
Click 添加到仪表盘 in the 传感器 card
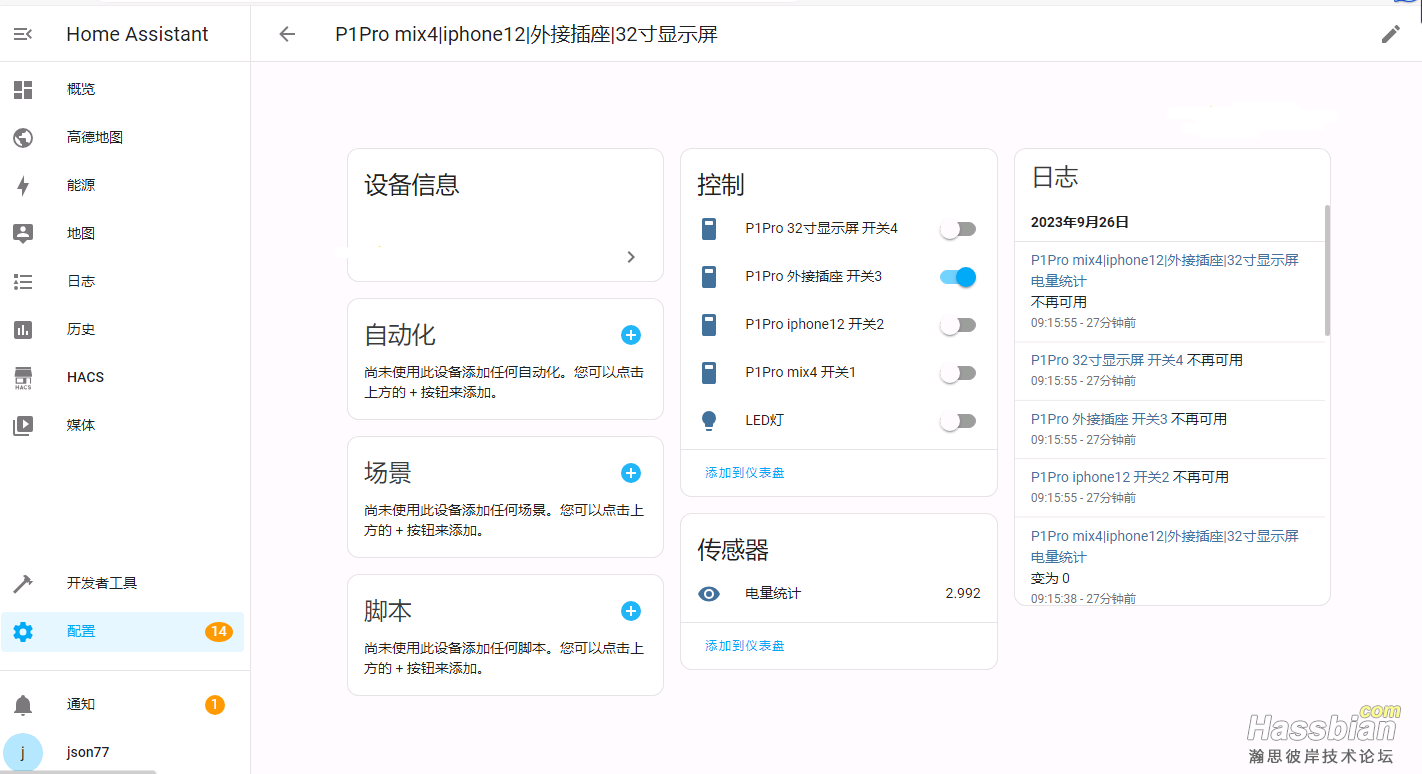tap(745, 645)
